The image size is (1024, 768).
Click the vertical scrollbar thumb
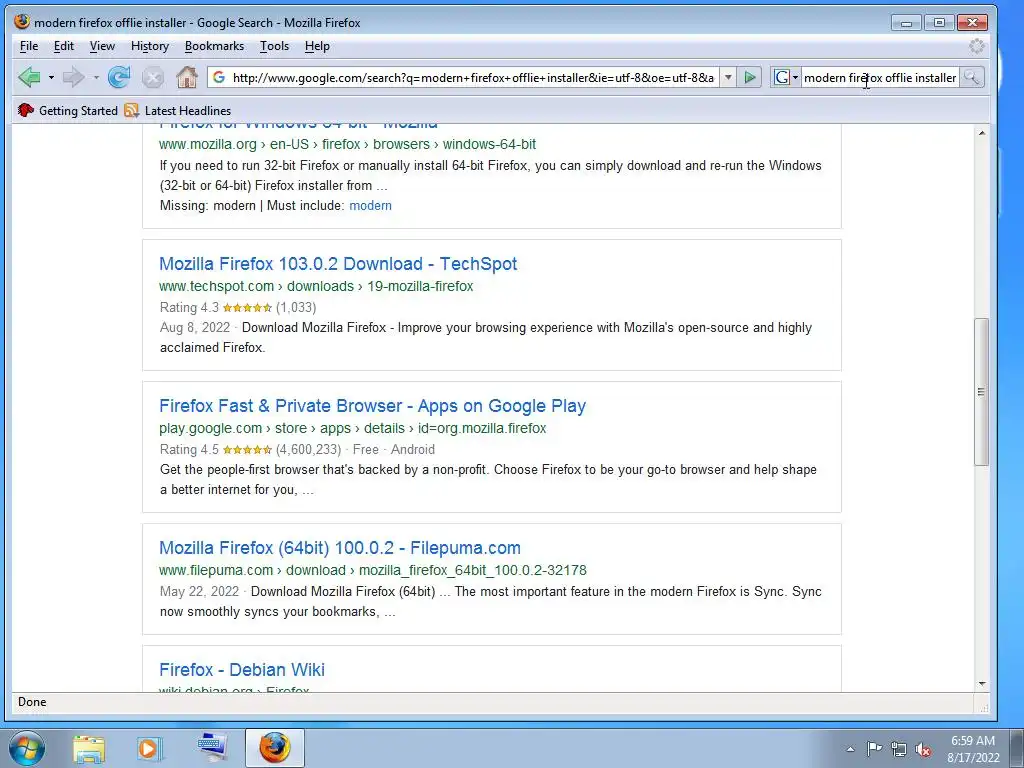click(981, 392)
